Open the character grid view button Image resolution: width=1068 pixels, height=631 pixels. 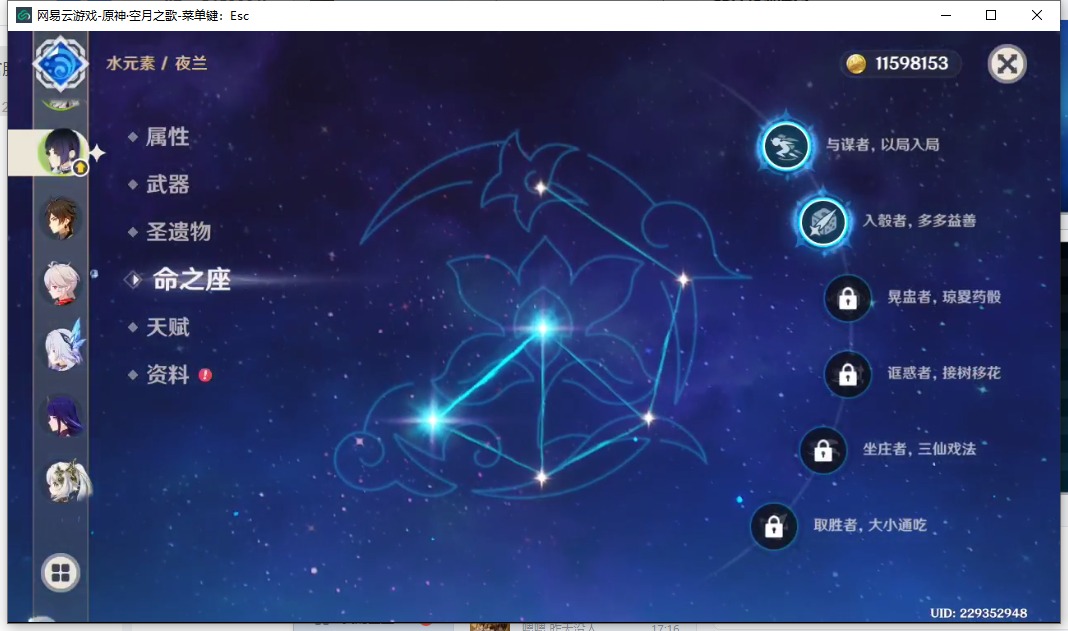(x=61, y=572)
